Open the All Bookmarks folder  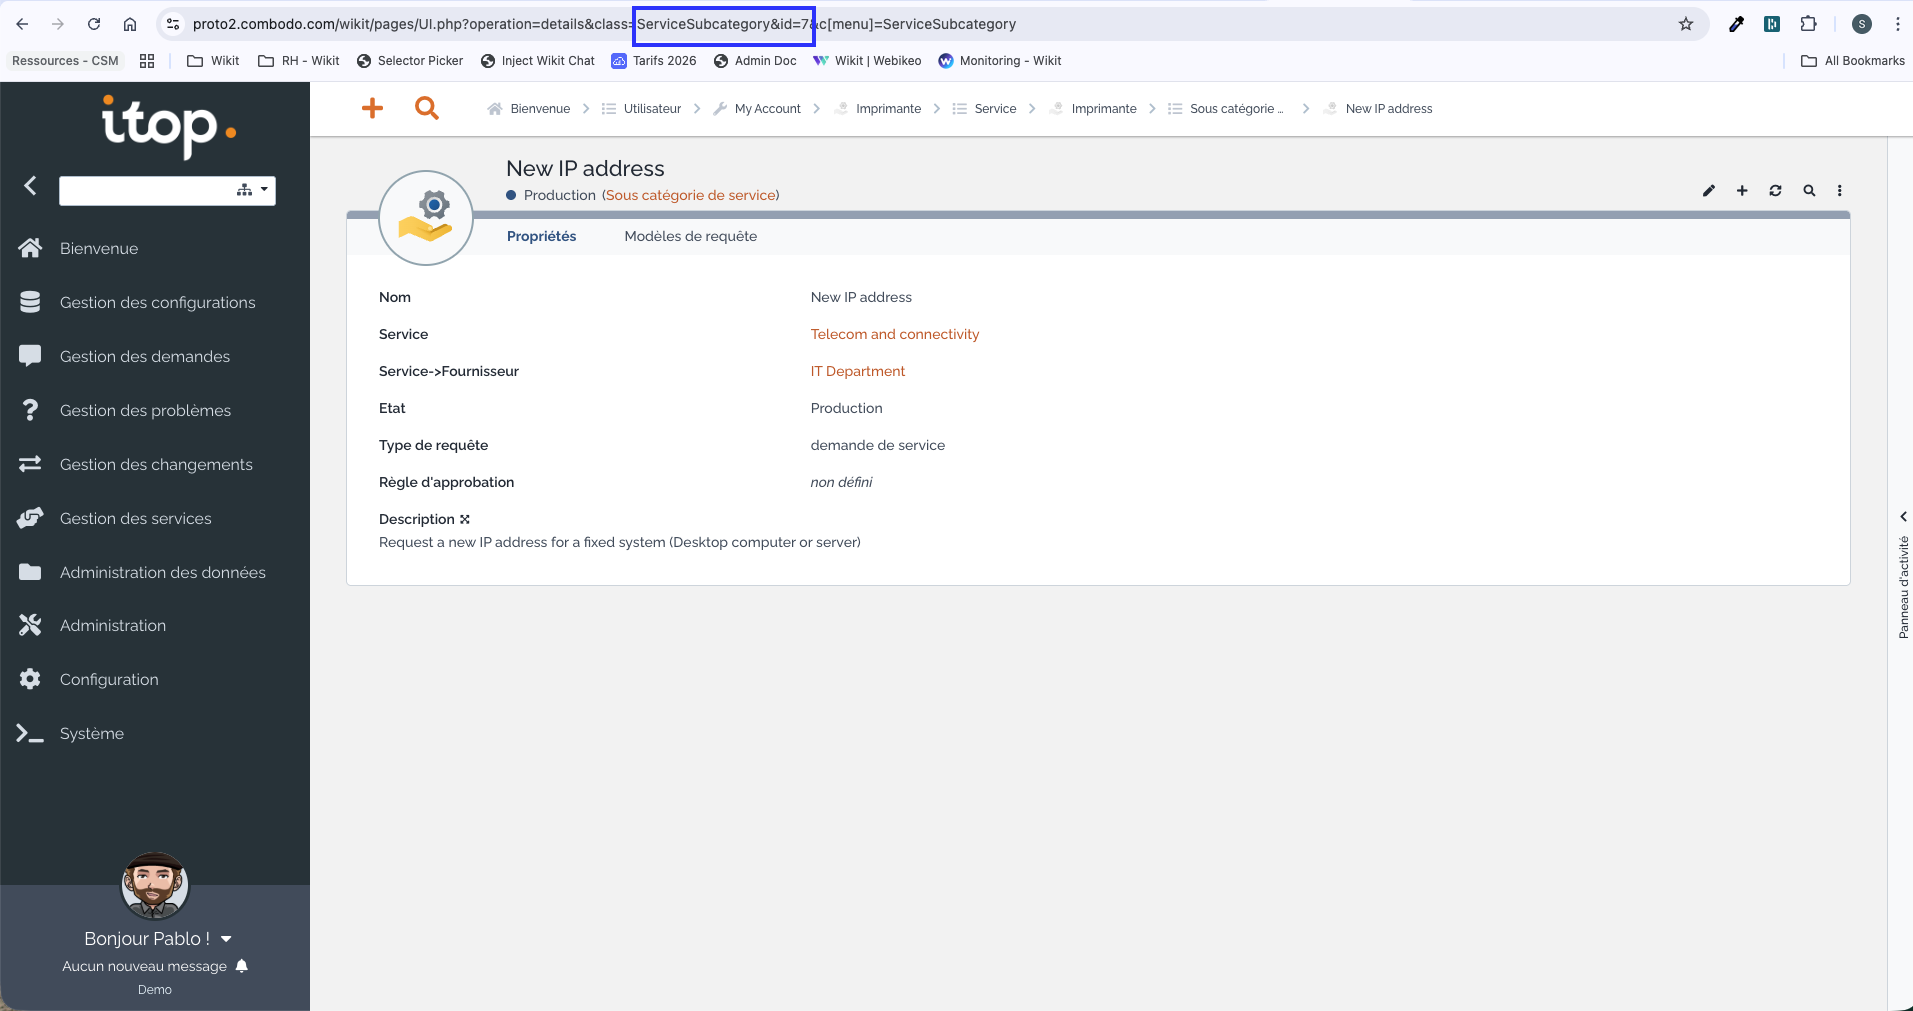[1853, 61]
